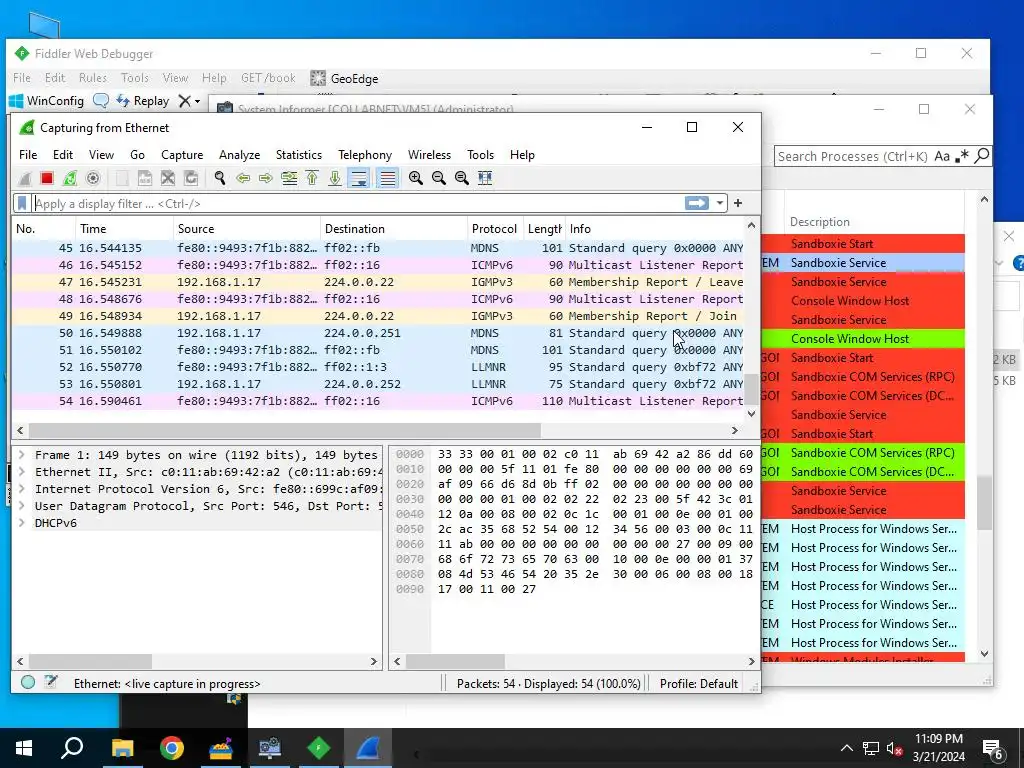1024x768 pixels.
Task: Open Wireshark Statistics menu
Action: click(298, 155)
